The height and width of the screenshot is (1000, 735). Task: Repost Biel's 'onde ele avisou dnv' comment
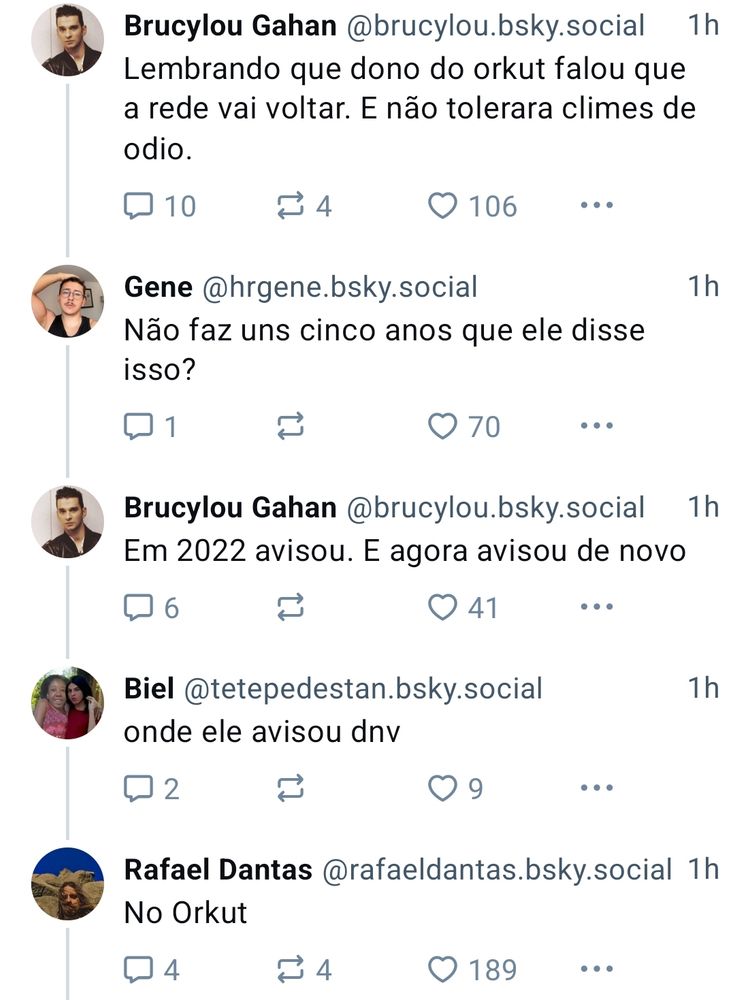coord(290,788)
